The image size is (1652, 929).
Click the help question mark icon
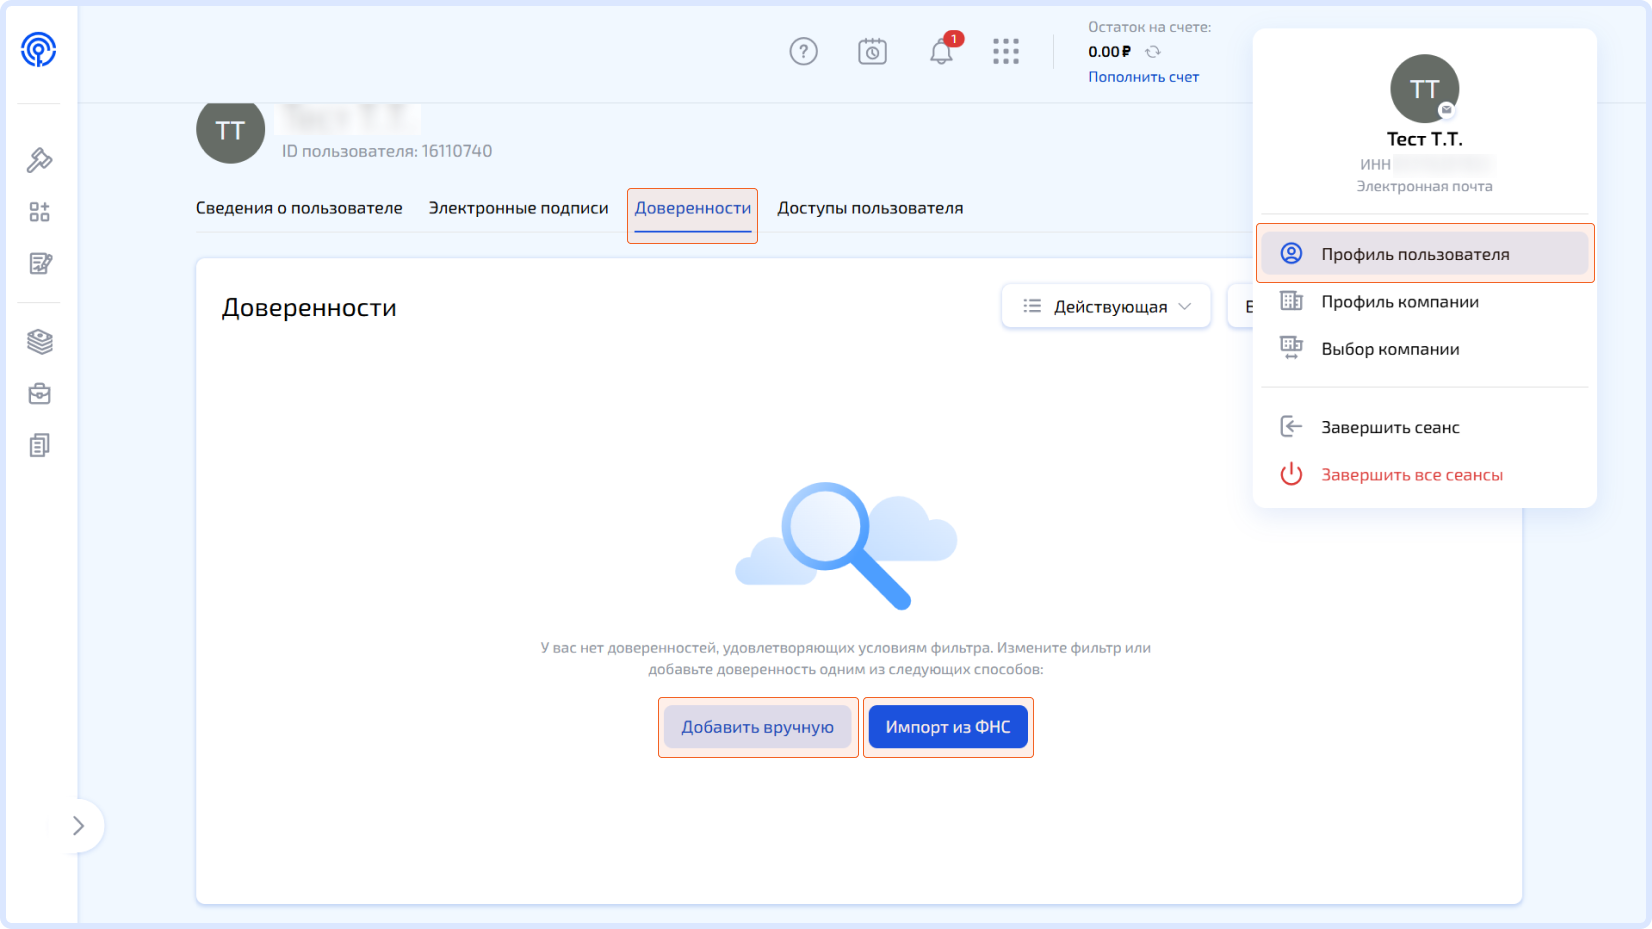point(803,52)
